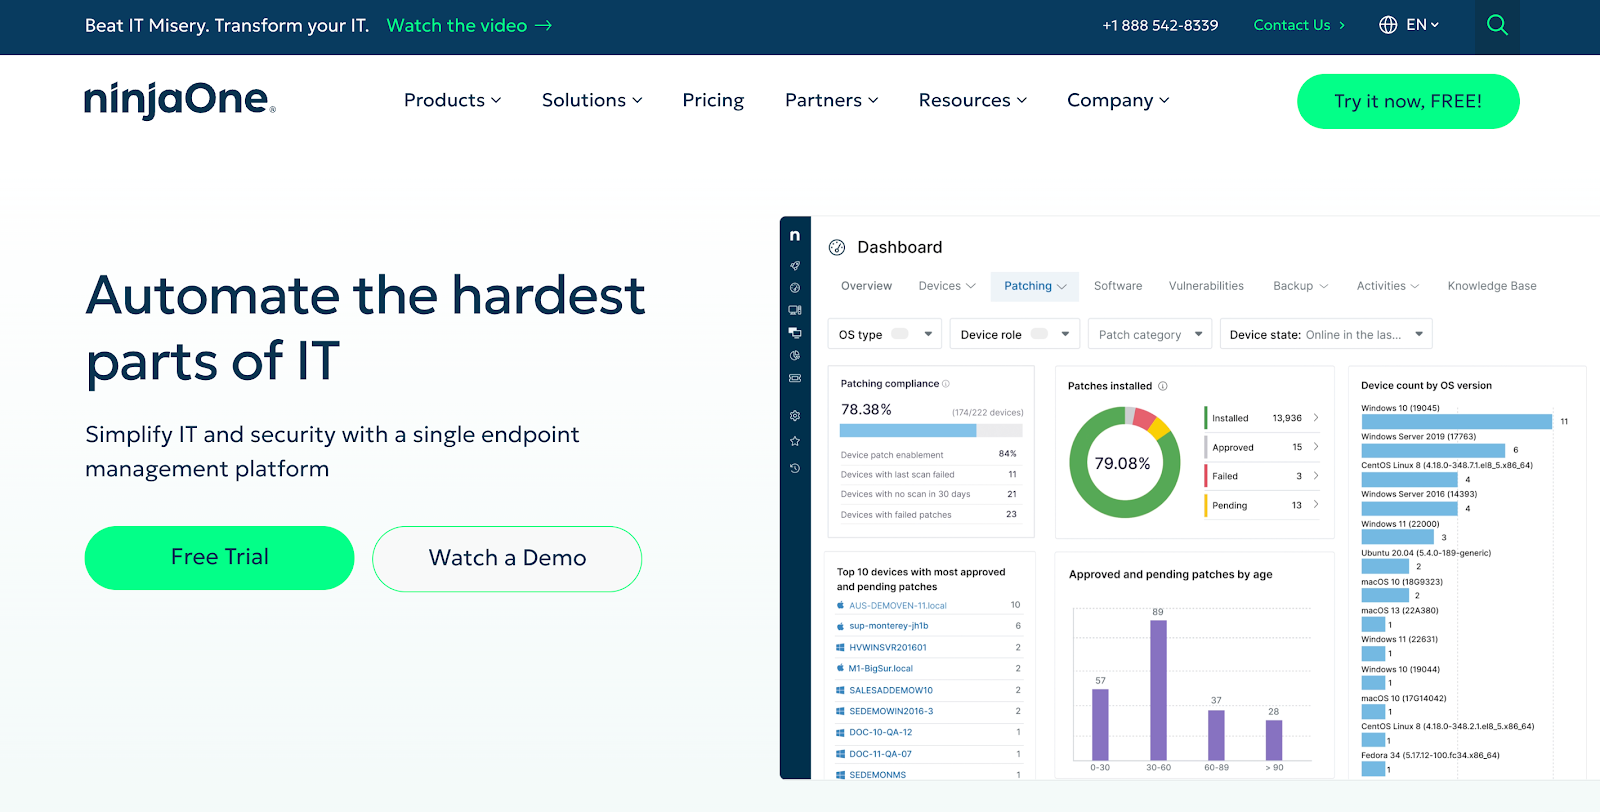Expand the Resources menu
Image resolution: width=1600 pixels, height=812 pixels.
click(x=972, y=100)
